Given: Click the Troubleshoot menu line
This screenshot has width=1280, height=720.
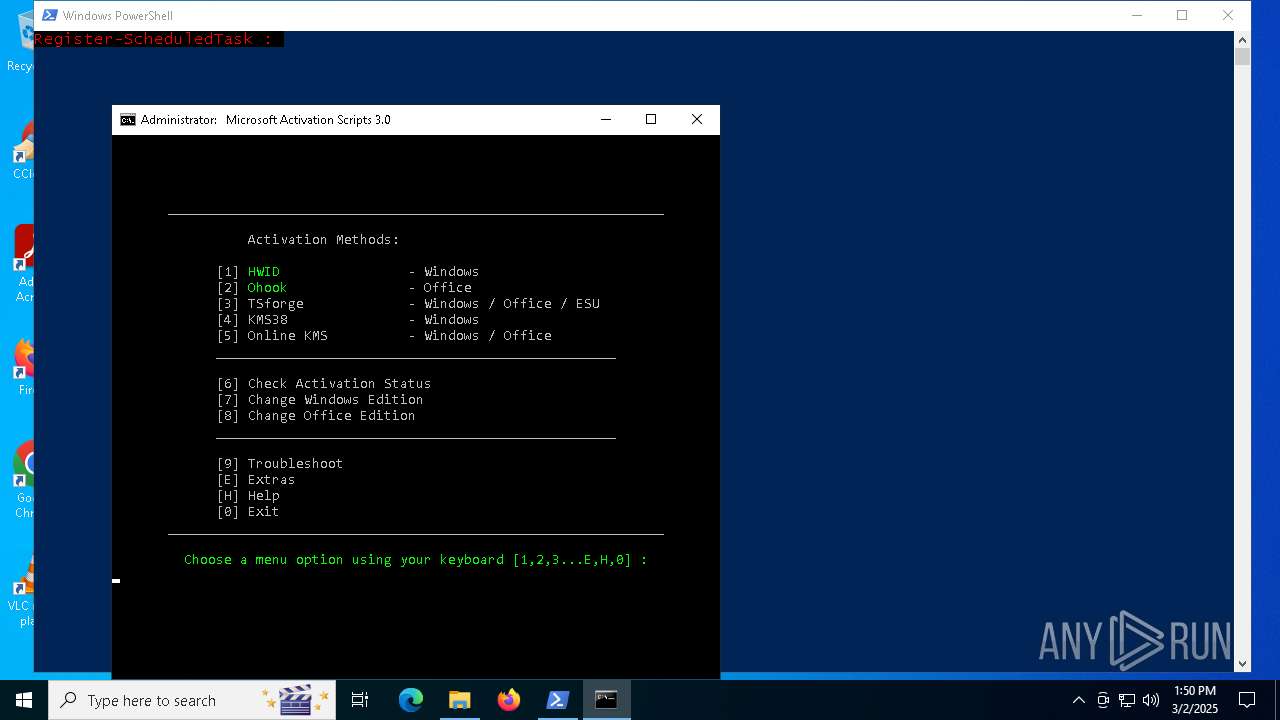Looking at the screenshot, I should 280,464.
